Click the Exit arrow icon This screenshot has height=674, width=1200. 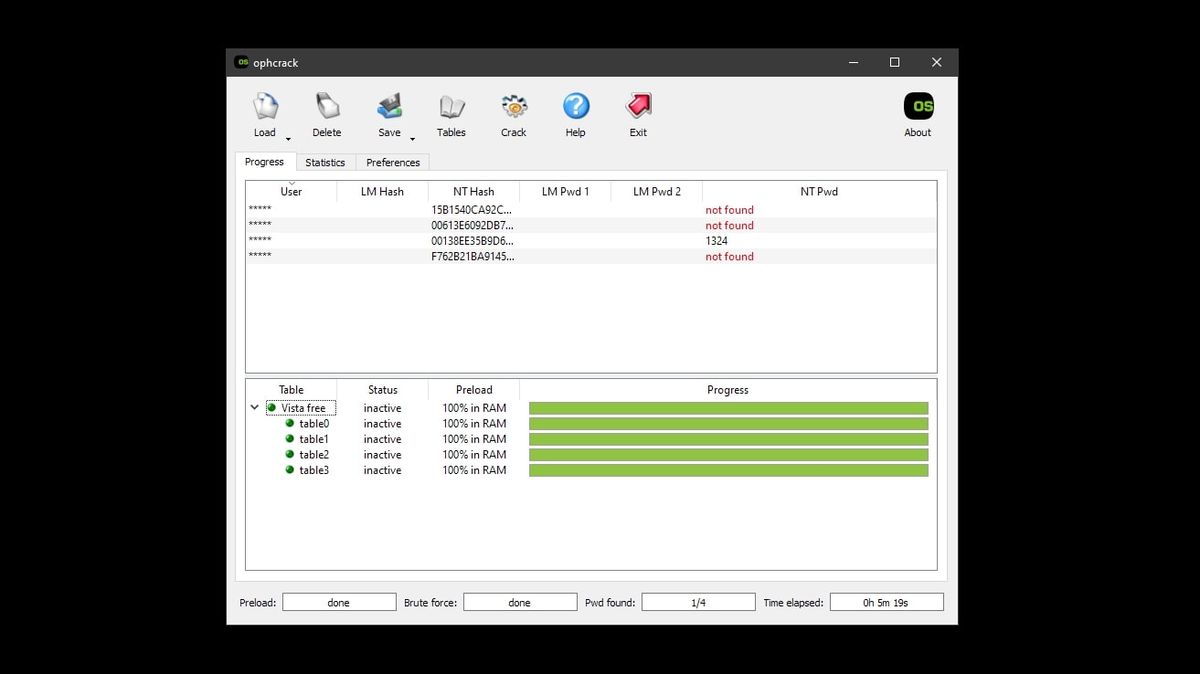(x=637, y=106)
